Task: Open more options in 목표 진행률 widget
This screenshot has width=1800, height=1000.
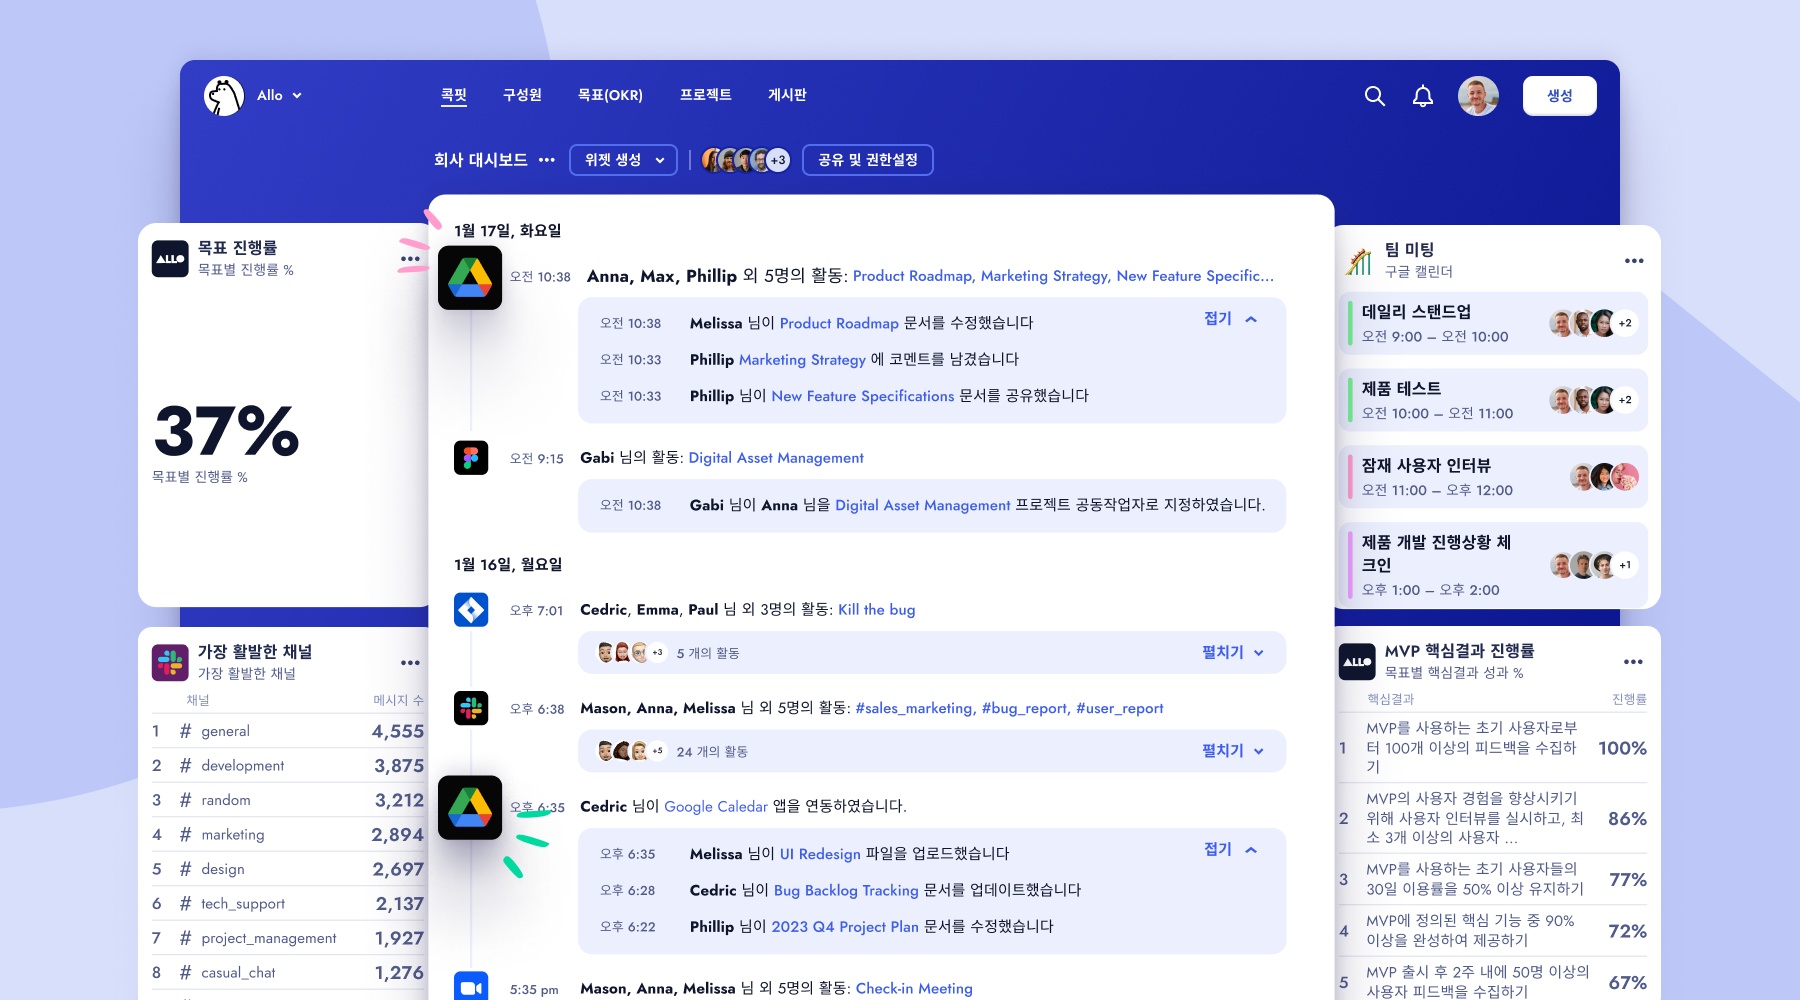Action: click(410, 259)
